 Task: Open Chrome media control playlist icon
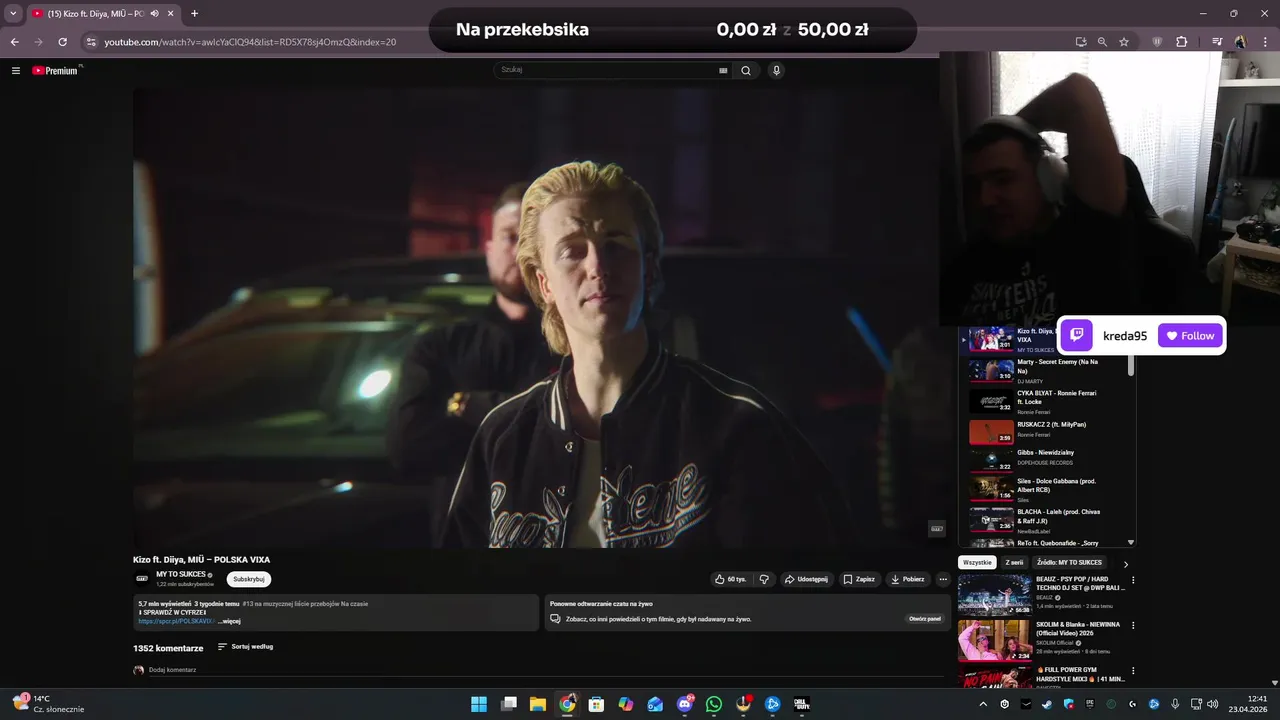(x=1217, y=42)
